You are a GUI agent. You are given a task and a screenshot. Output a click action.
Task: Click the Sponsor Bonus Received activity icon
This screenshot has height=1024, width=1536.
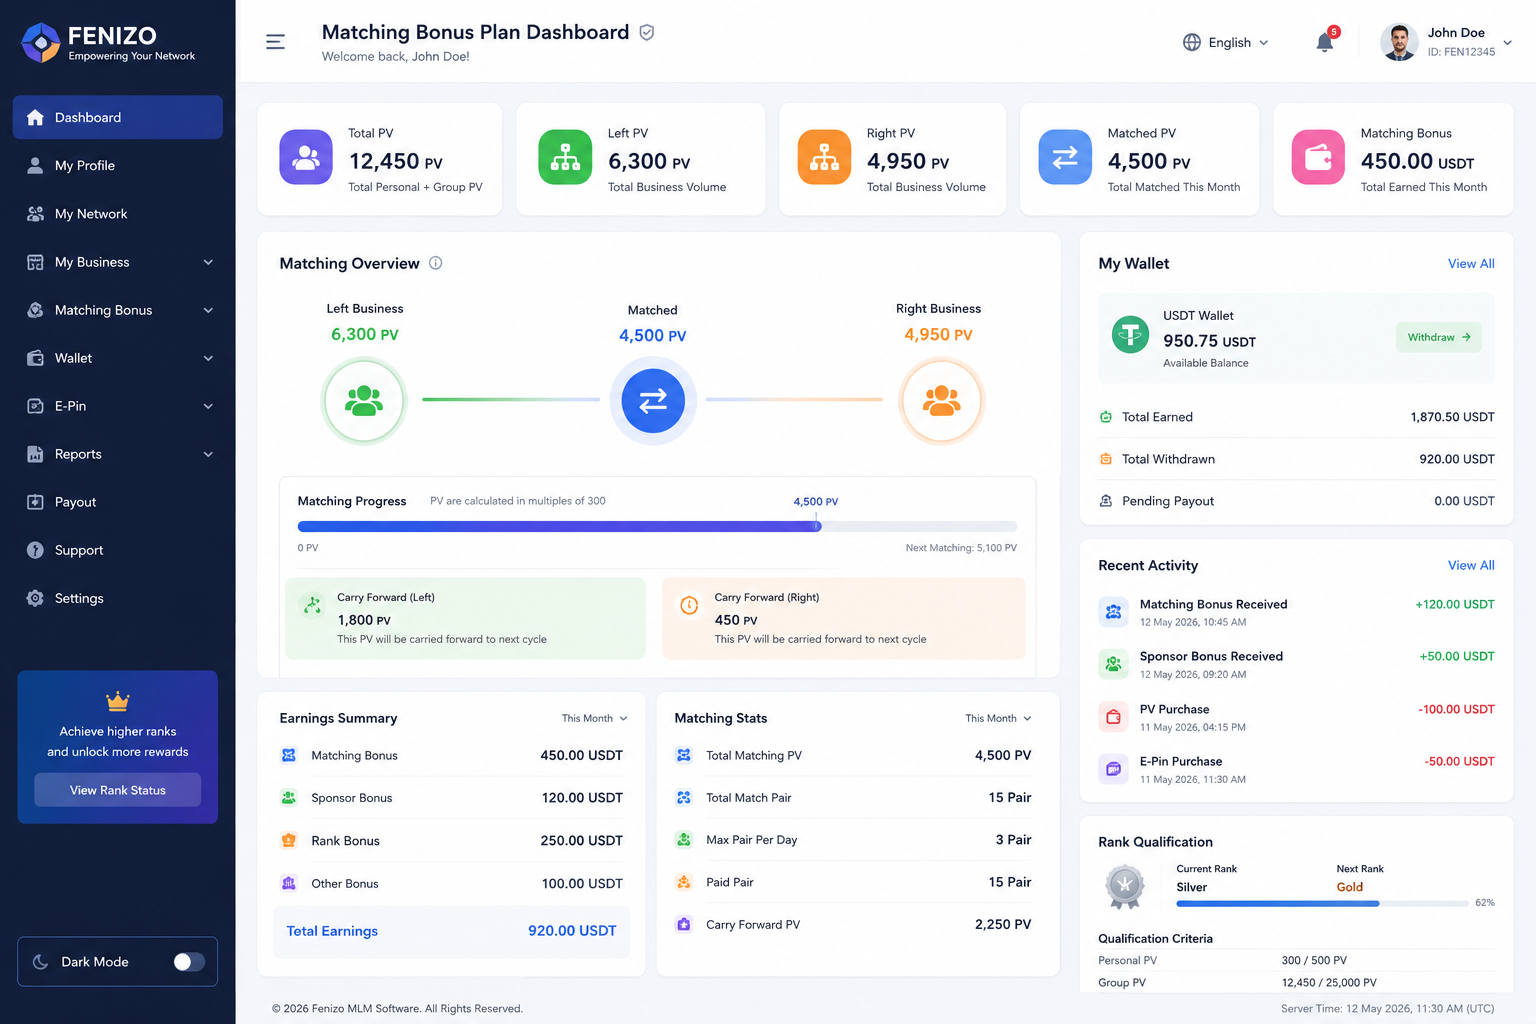(x=1113, y=663)
